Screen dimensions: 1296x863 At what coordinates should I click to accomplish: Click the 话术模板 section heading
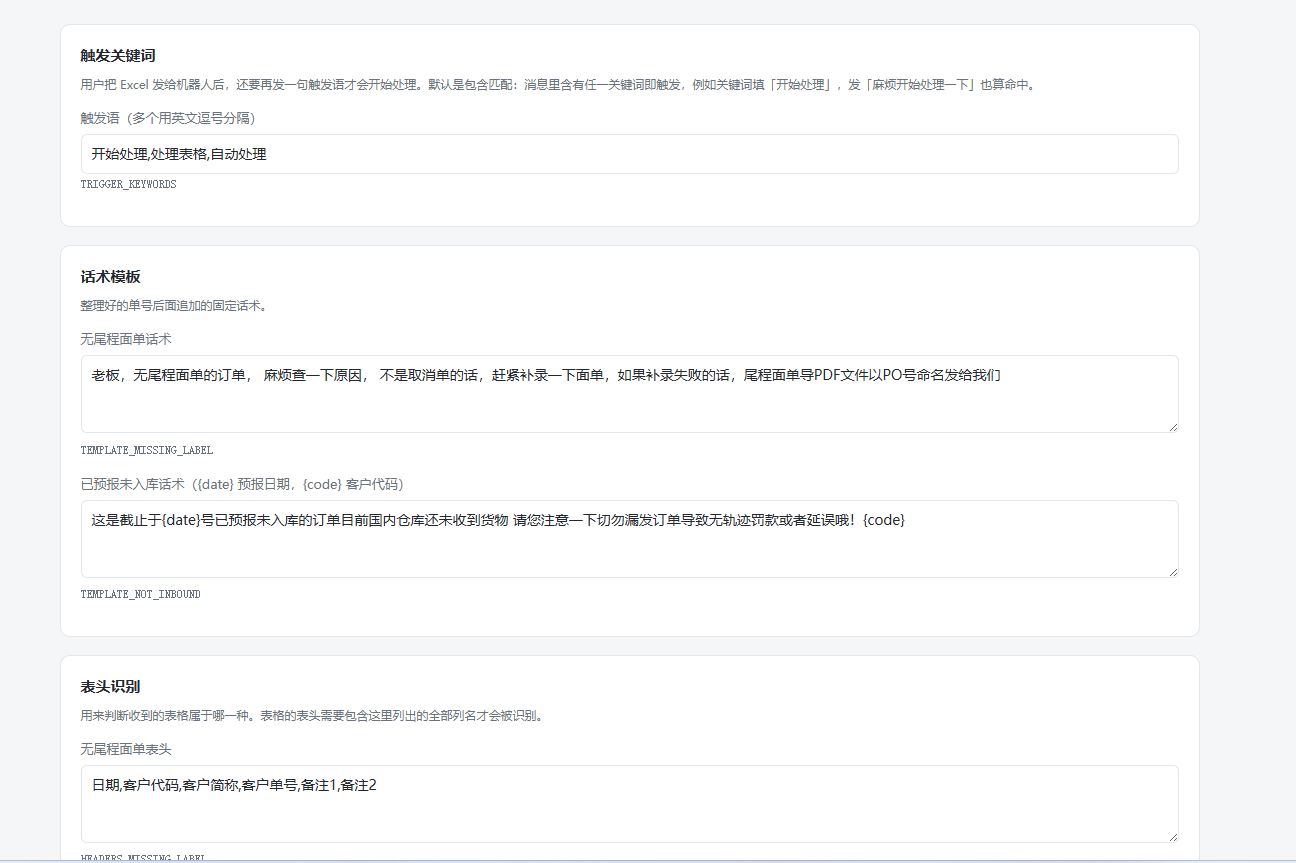click(111, 277)
